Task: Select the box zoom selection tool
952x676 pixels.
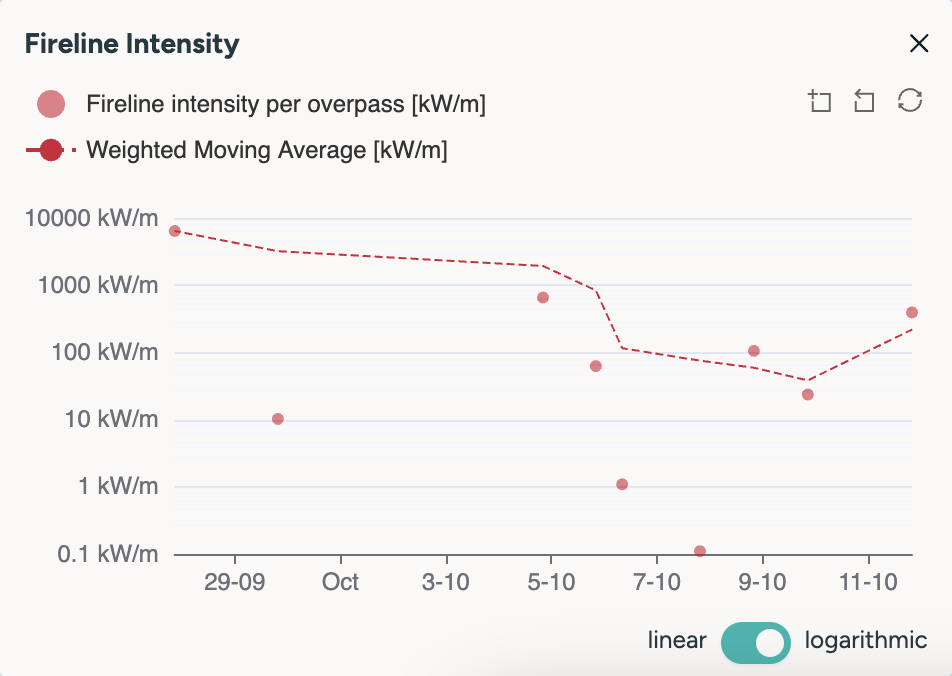Action: 820,100
